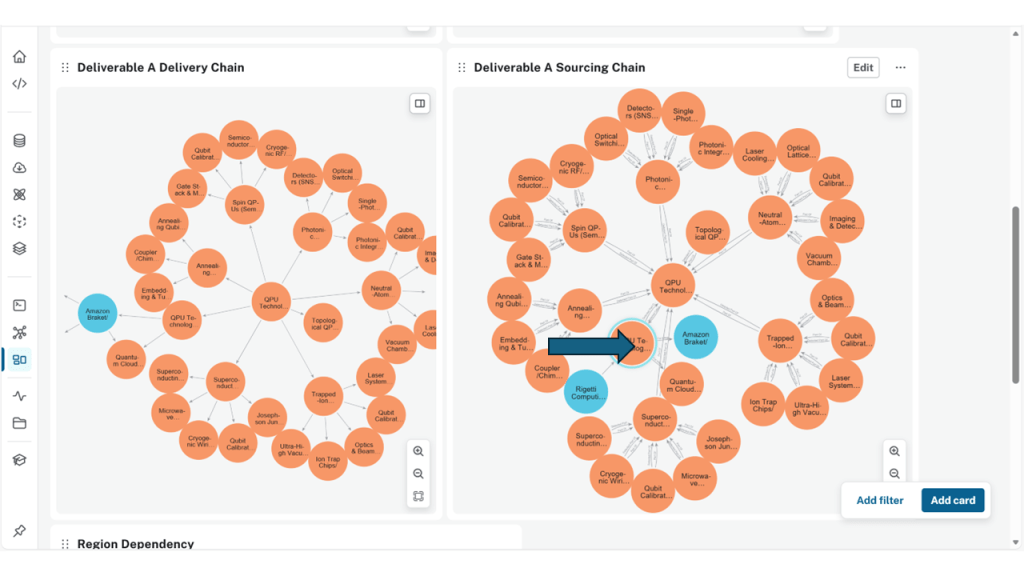Select the stacked layers icon in sidebar
Image resolution: width=1024 pixels, height=576 pixels.
[x=19, y=249]
